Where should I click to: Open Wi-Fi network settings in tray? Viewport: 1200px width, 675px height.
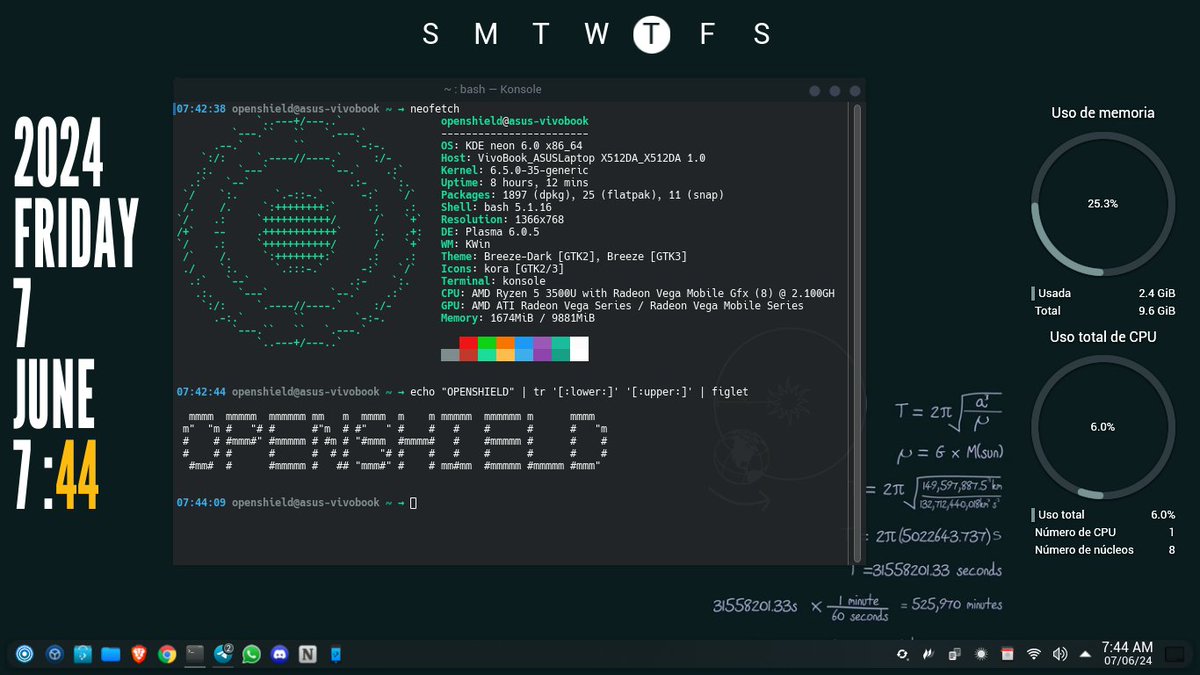click(x=1034, y=655)
